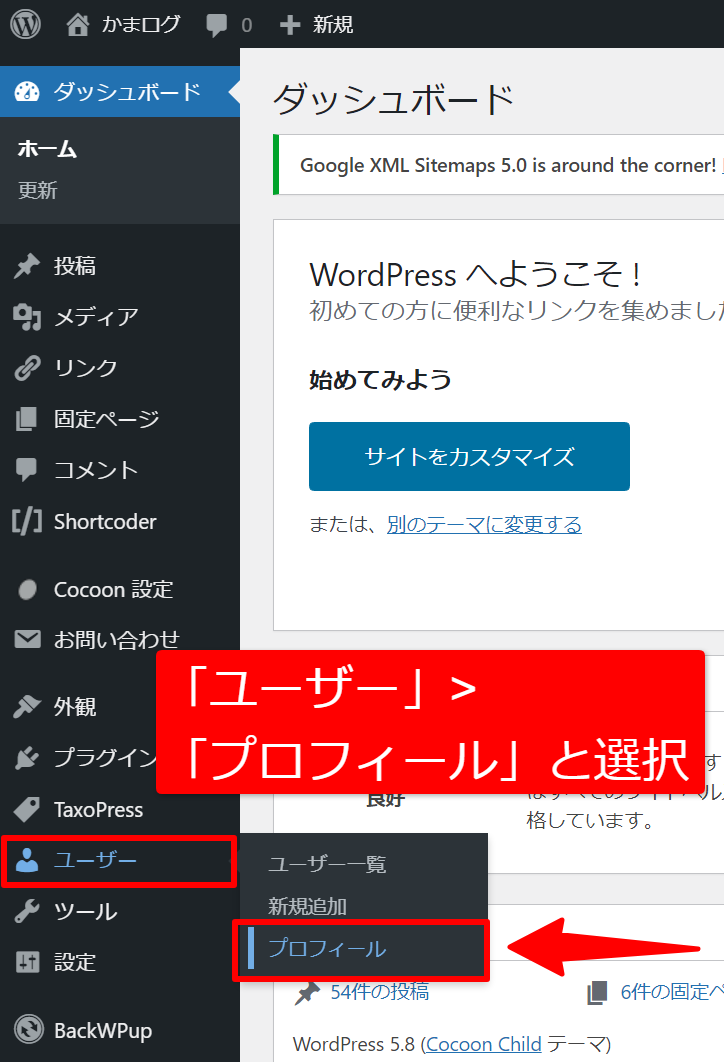Open the Shortcoder menu
724x1062 pixels.
pos(120,522)
